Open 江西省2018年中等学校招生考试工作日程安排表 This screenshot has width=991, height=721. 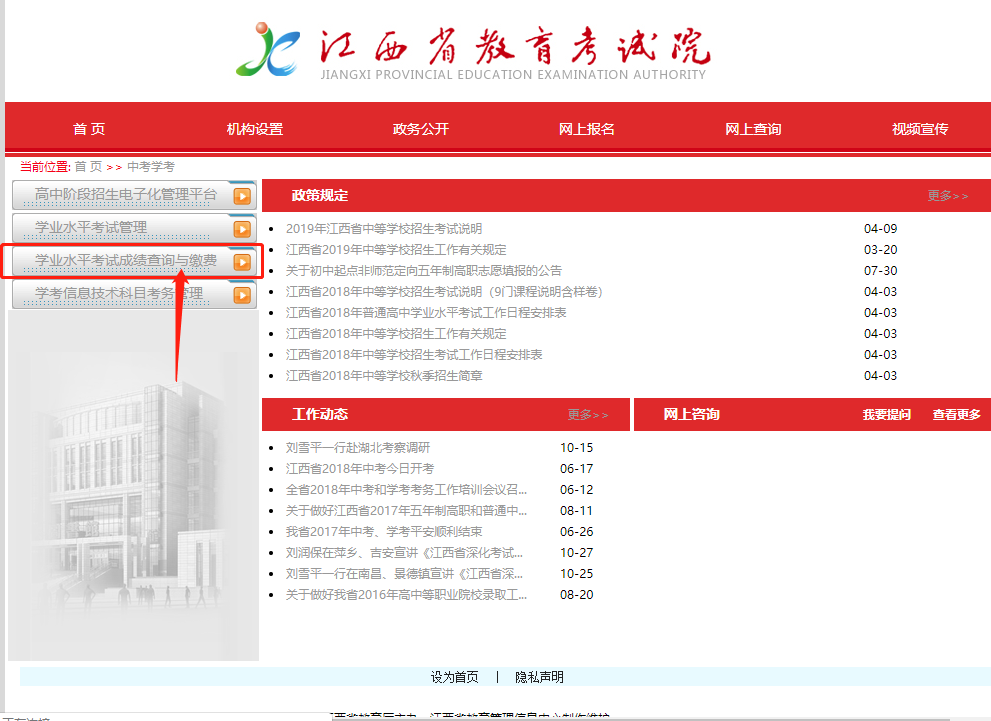pyautogui.click(x=414, y=354)
